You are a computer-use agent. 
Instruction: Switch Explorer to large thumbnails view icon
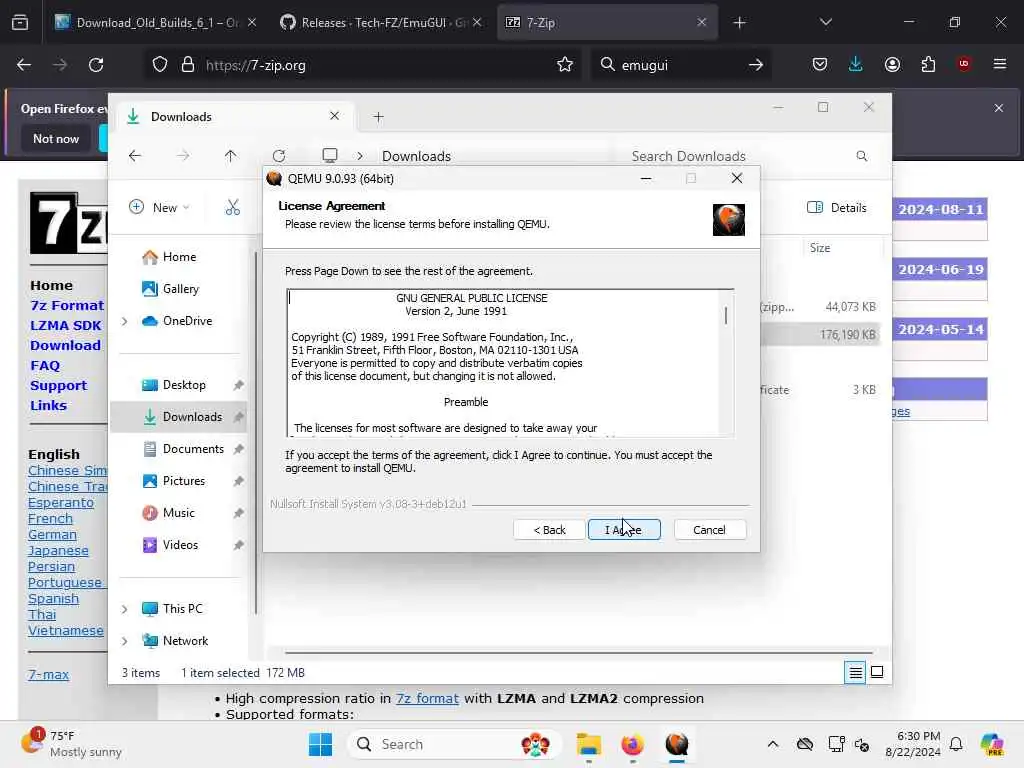click(877, 672)
